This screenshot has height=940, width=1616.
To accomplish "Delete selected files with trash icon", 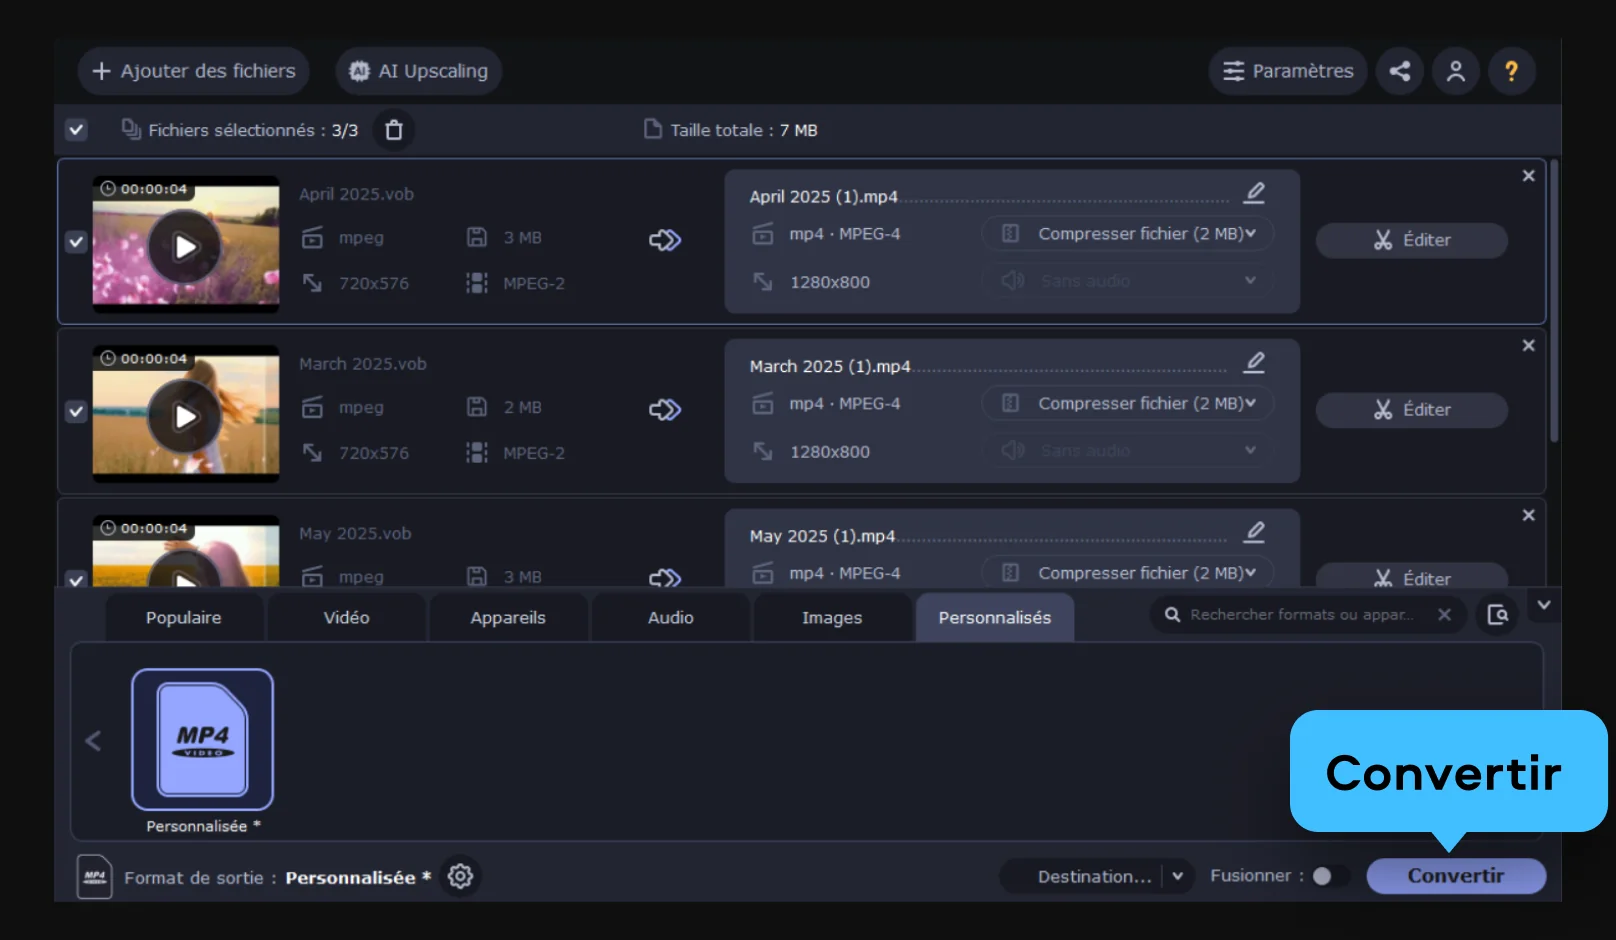I will (x=394, y=130).
